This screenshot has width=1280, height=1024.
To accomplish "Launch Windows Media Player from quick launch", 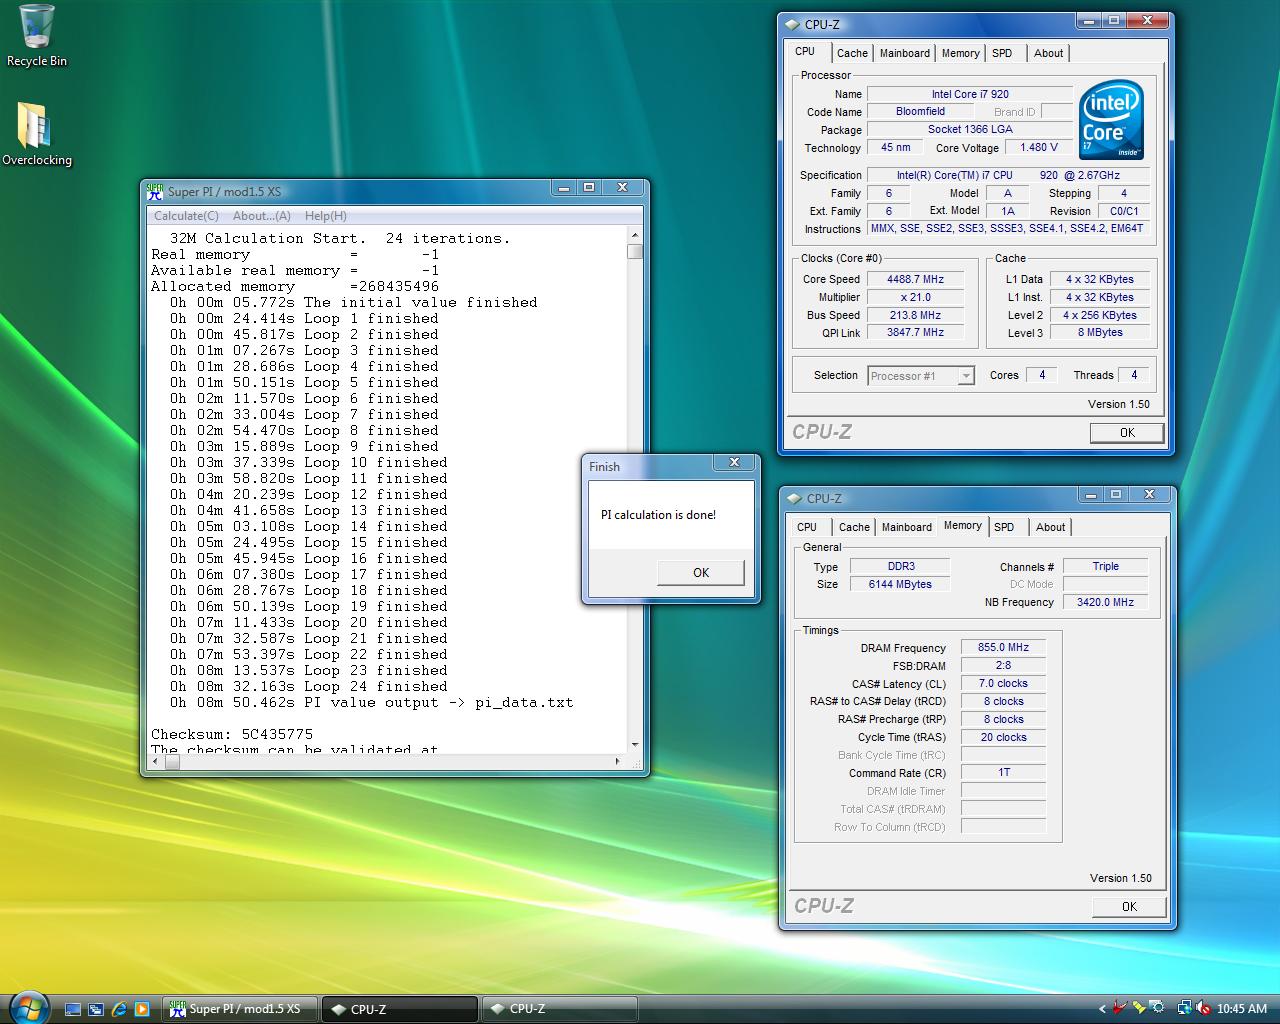I will pyautogui.click(x=142, y=1009).
